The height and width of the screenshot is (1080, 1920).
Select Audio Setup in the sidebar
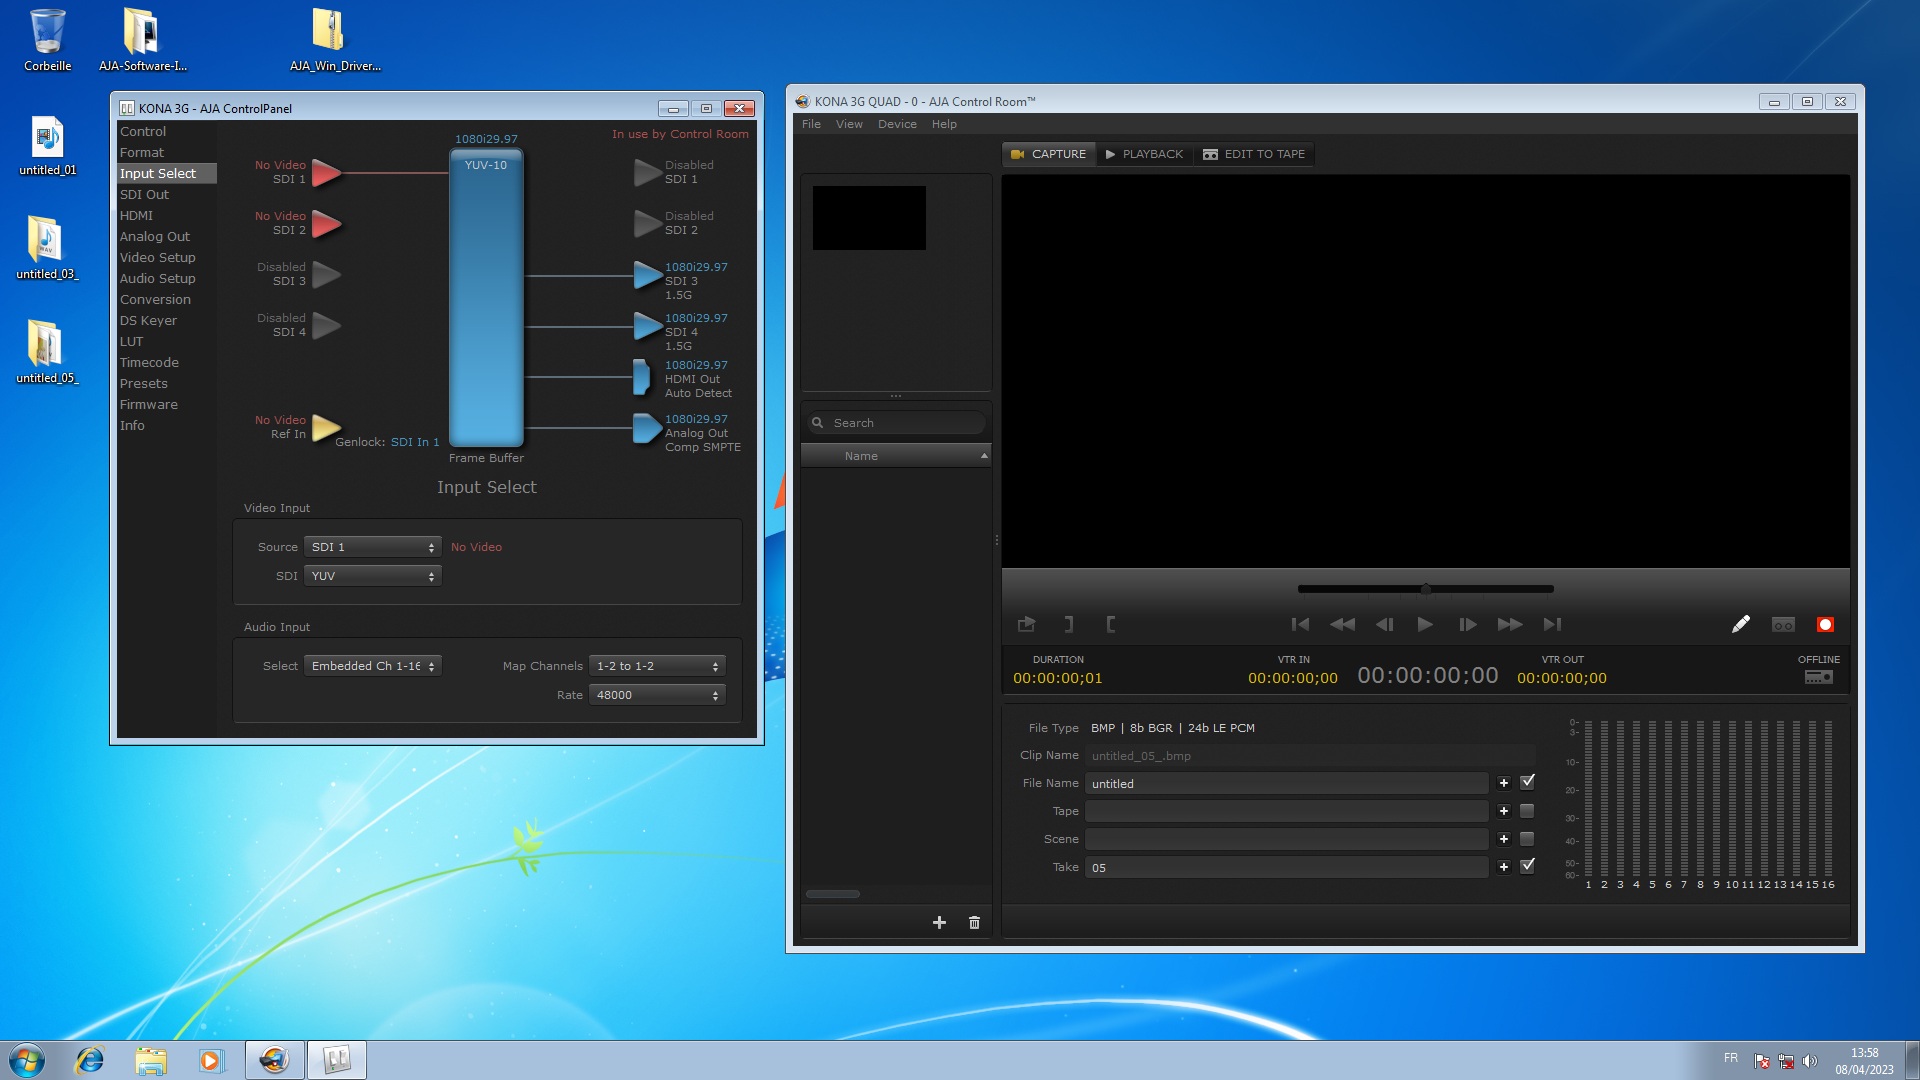157,279
